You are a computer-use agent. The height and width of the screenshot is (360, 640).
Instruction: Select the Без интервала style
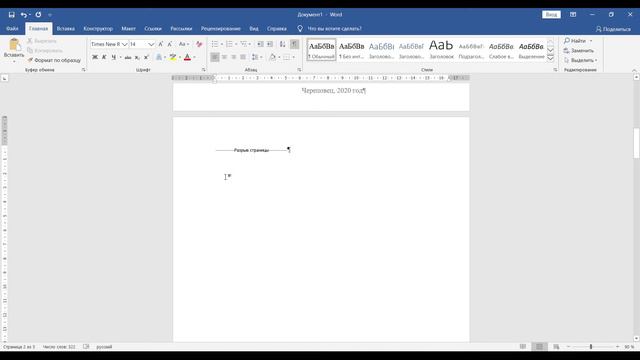351,50
